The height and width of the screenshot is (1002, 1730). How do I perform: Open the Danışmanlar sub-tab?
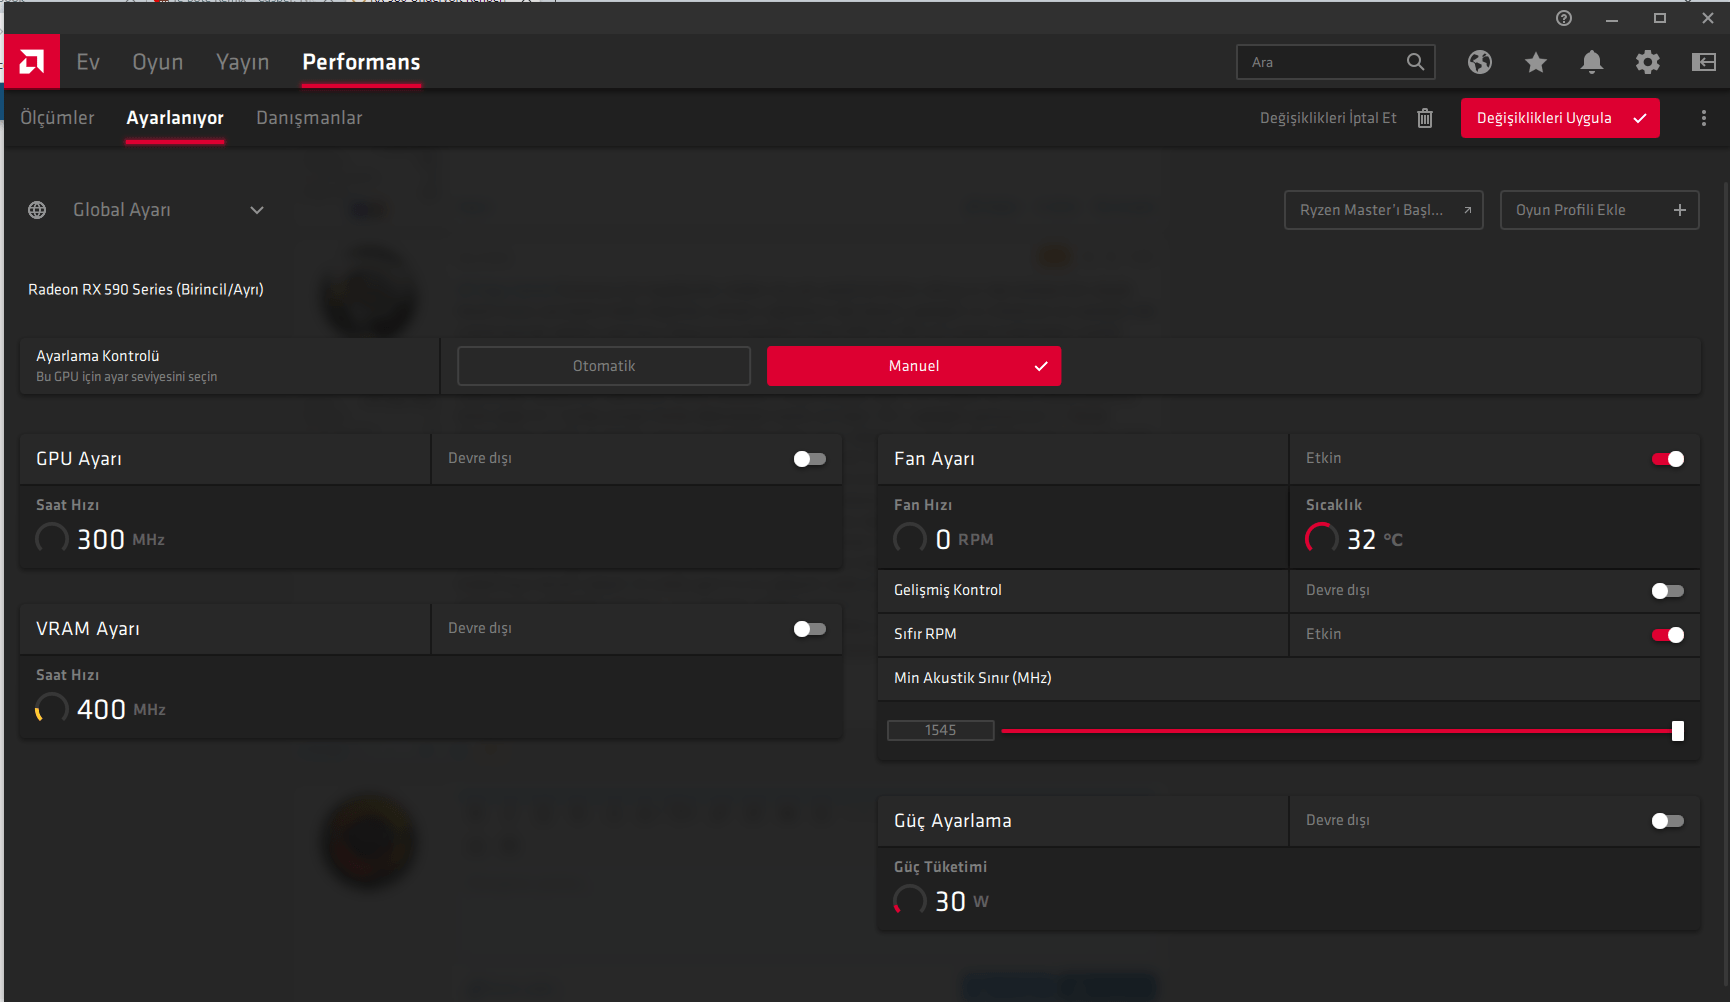309,118
